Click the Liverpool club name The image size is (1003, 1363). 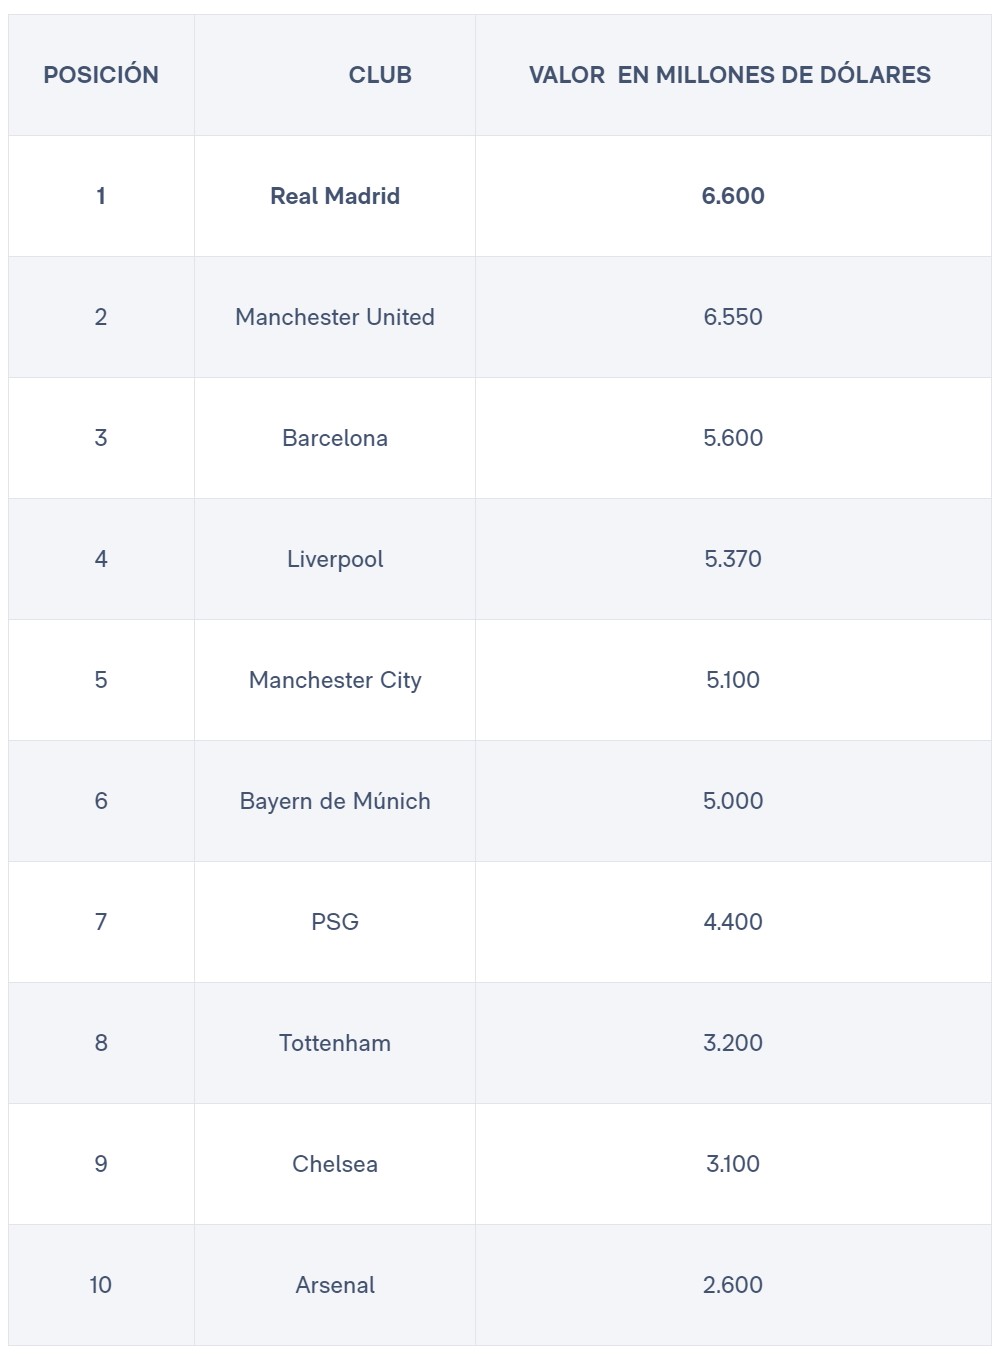(x=335, y=559)
